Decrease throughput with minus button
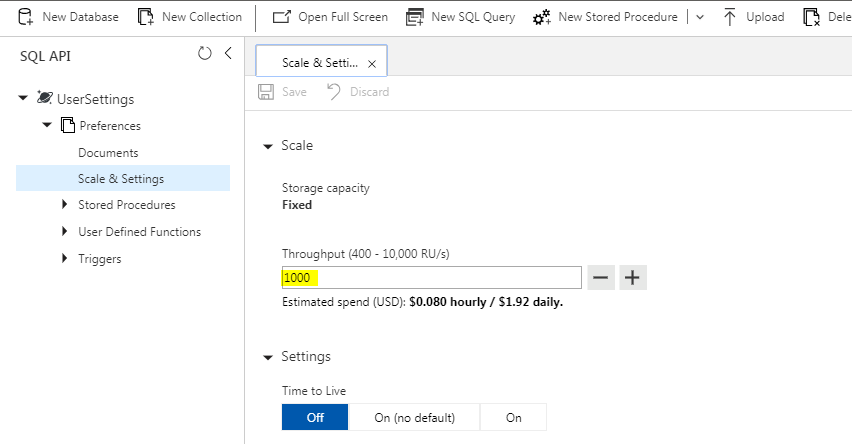This screenshot has height=444, width=852. click(x=600, y=278)
